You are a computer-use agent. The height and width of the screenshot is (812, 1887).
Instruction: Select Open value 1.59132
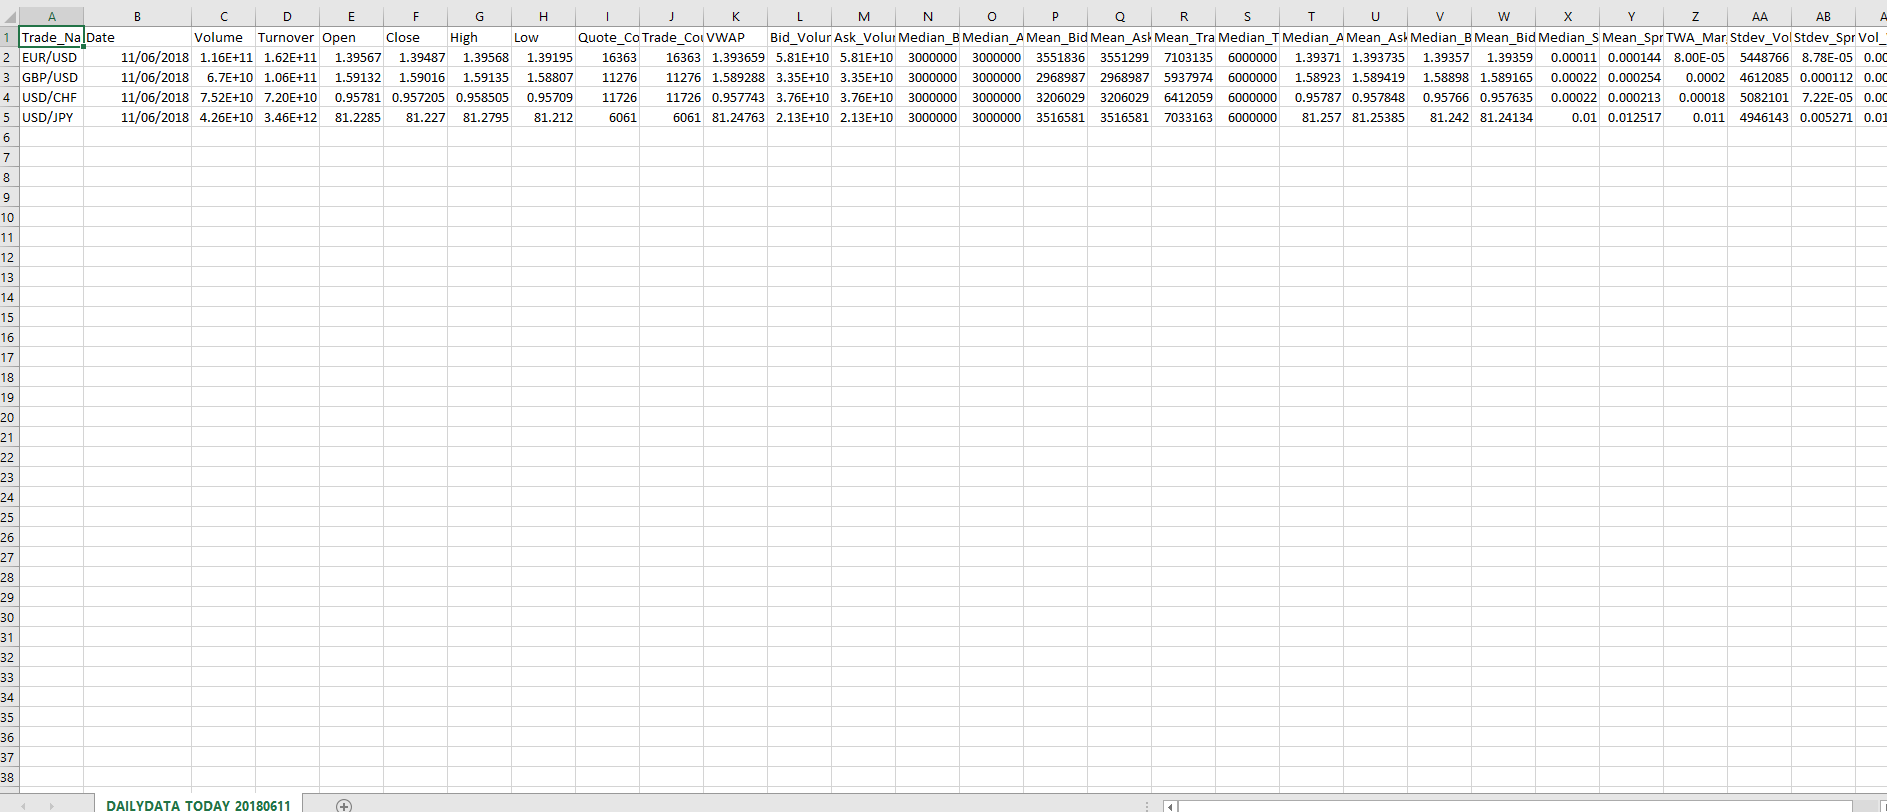coord(351,77)
